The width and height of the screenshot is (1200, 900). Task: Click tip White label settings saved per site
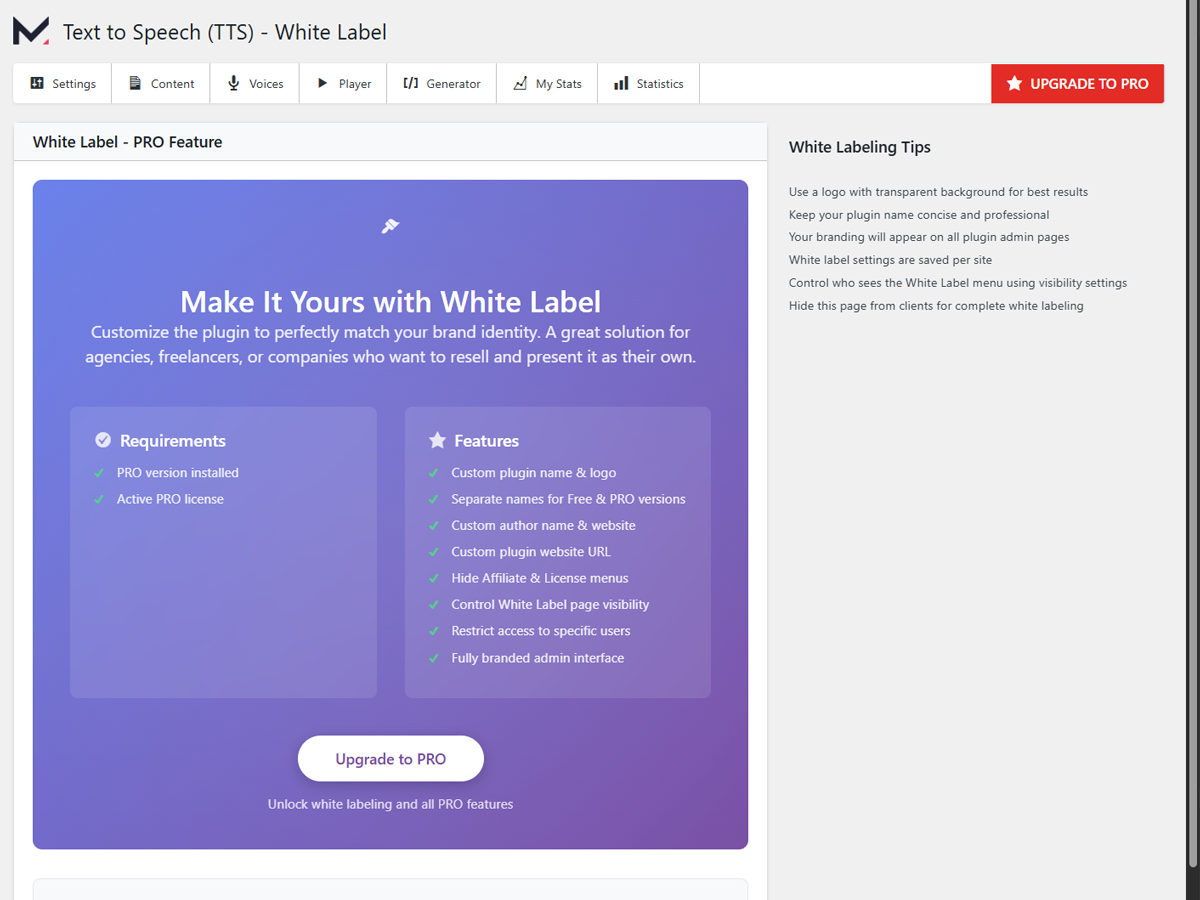[x=890, y=260]
